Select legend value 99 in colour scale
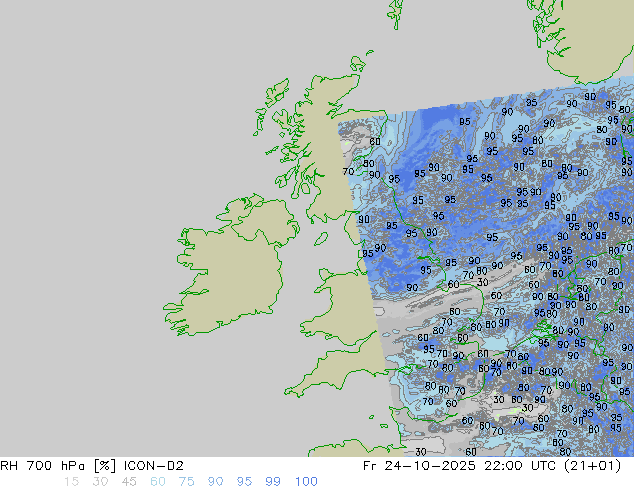Image resolution: width=634 pixels, height=490 pixels. [273, 482]
